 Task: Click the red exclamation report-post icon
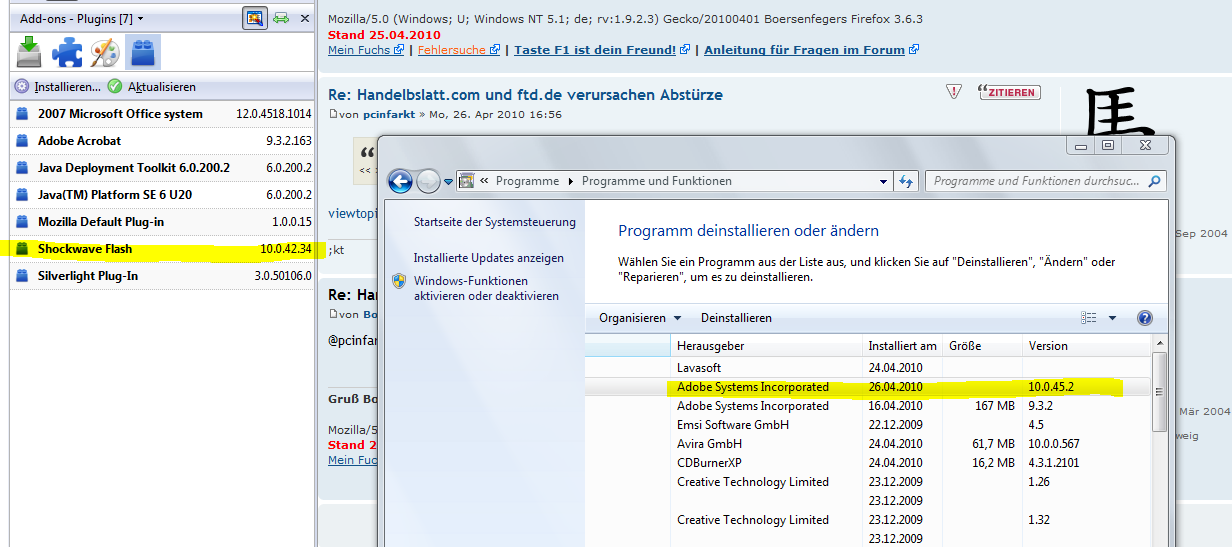pos(954,91)
